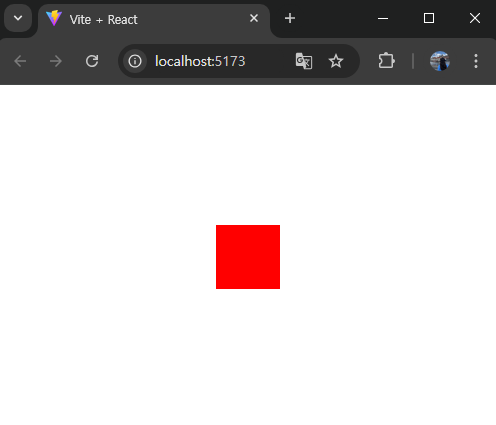Close the Vite + React tab

[x=254, y=18]
